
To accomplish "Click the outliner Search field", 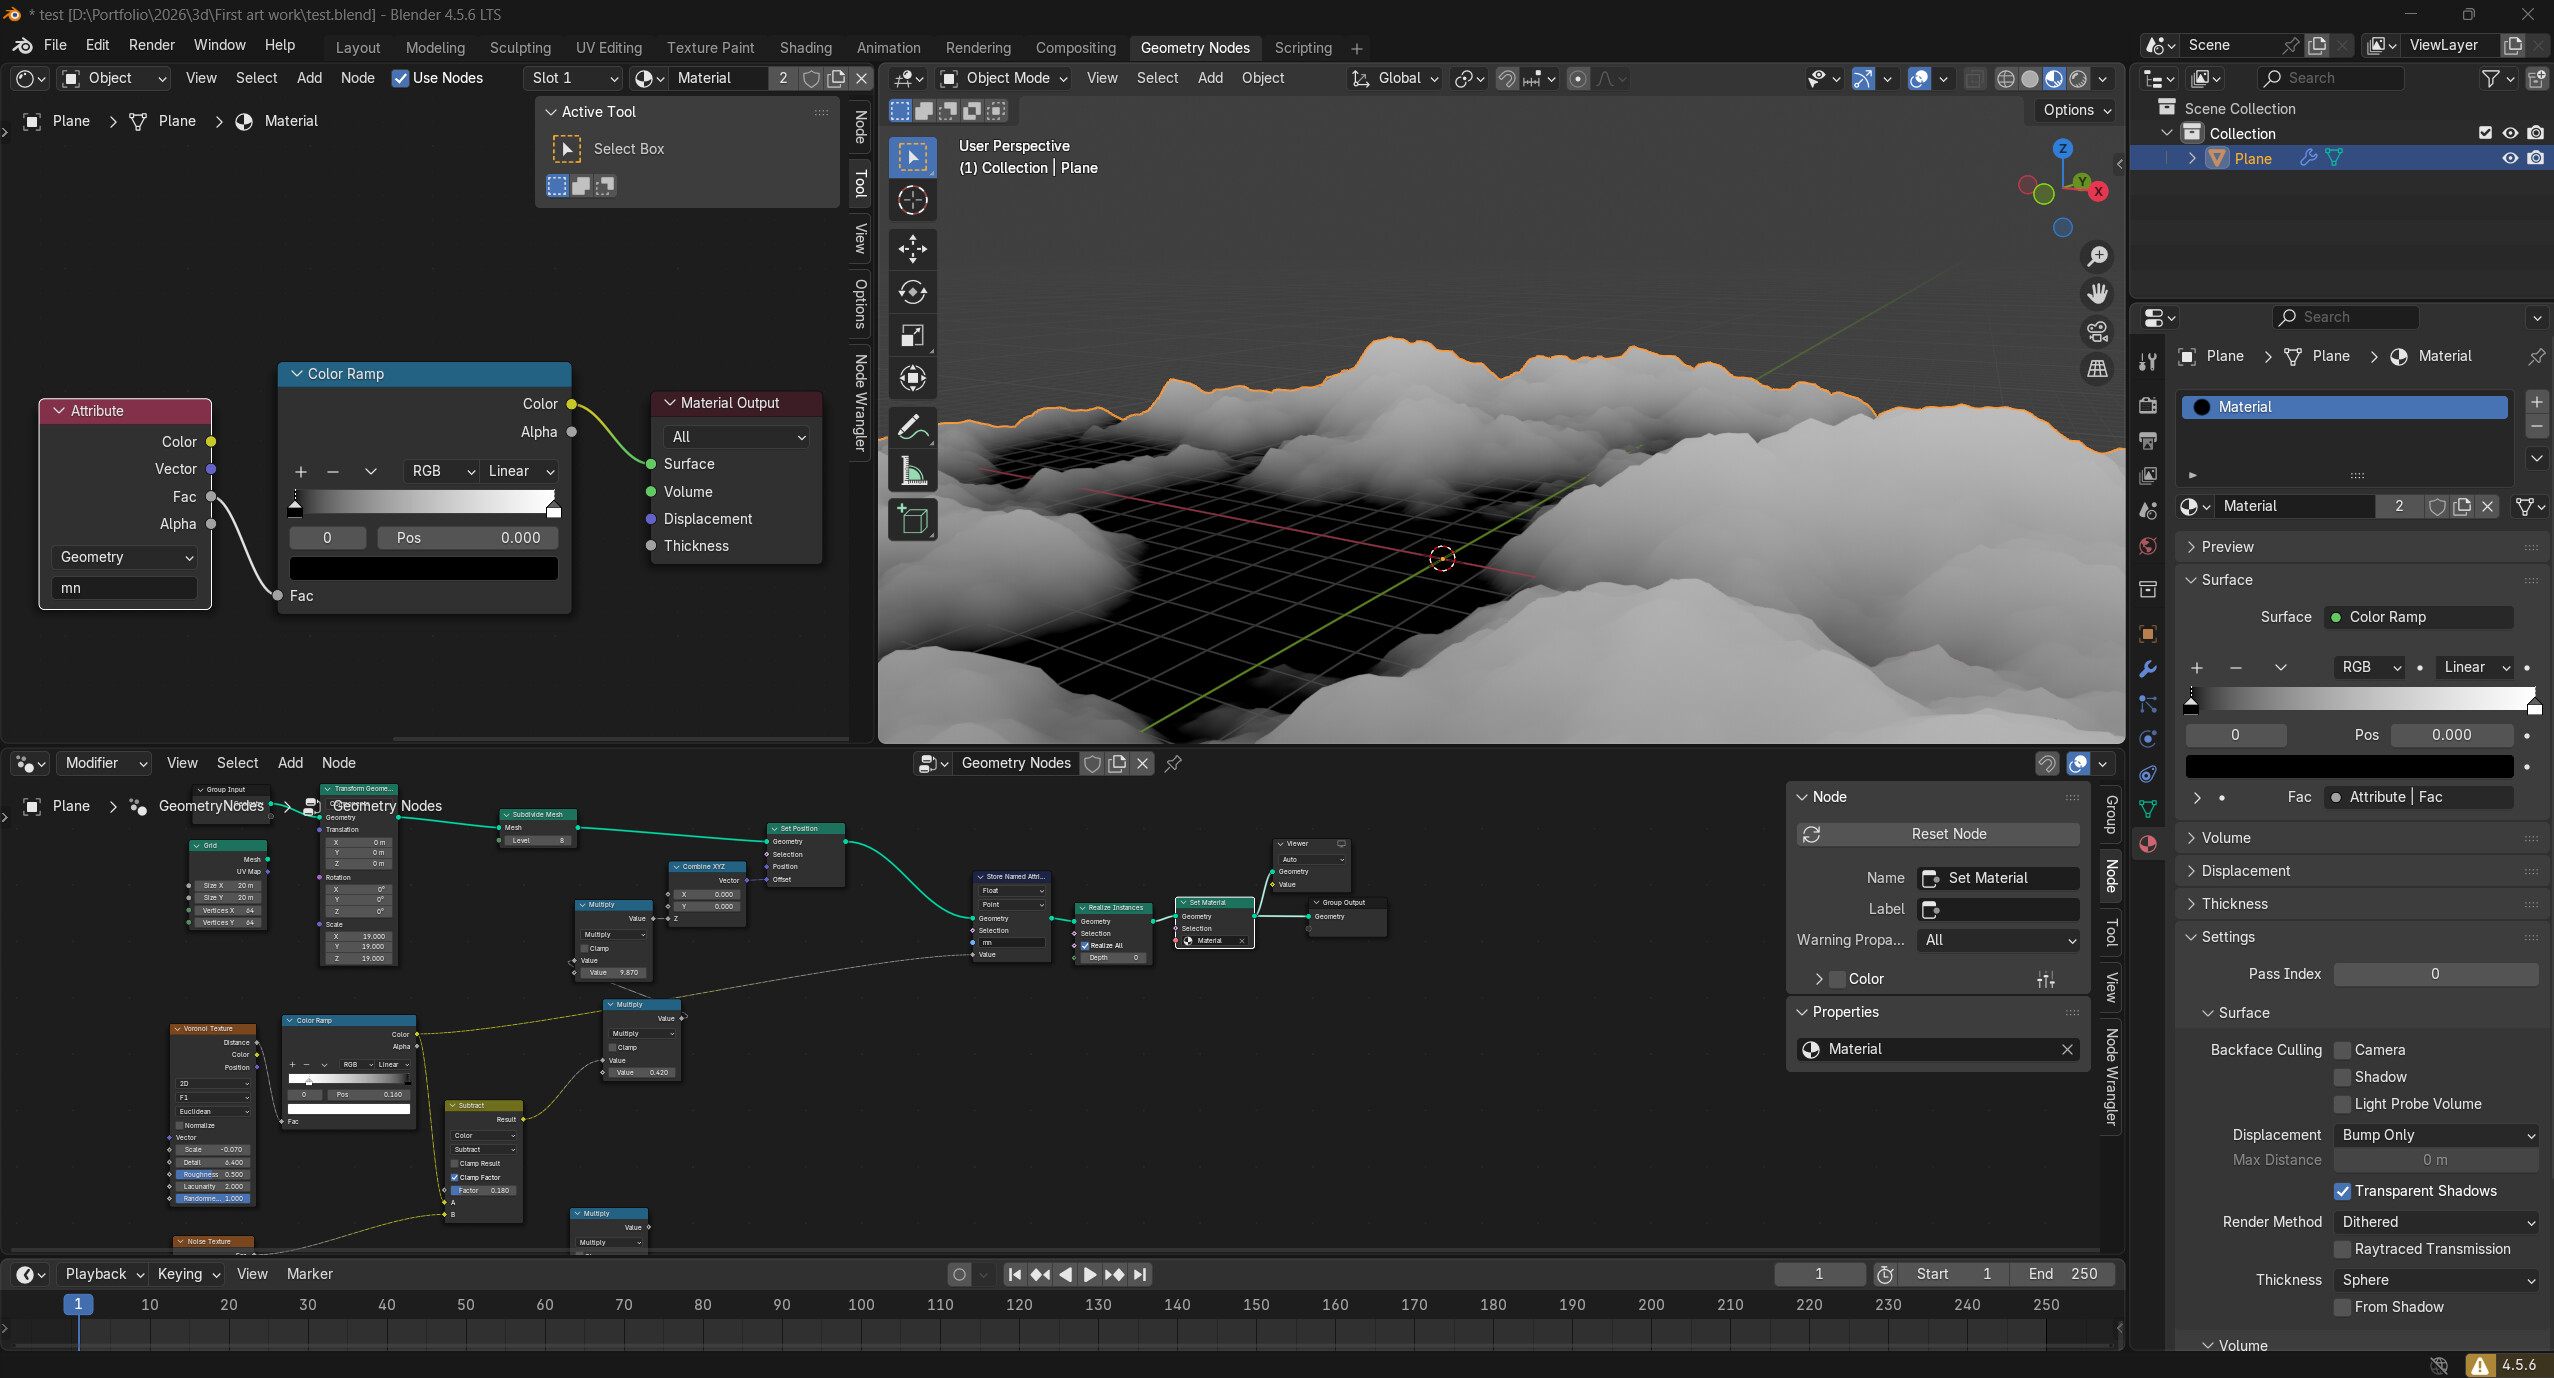I will [2332, 78].
